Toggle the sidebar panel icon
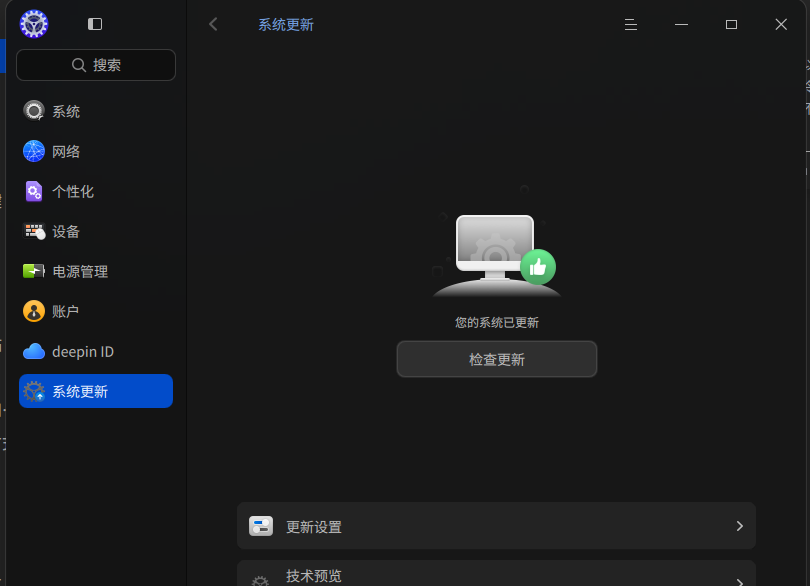Viewport: 810px width, 586px height. click(x=95, y=24)
